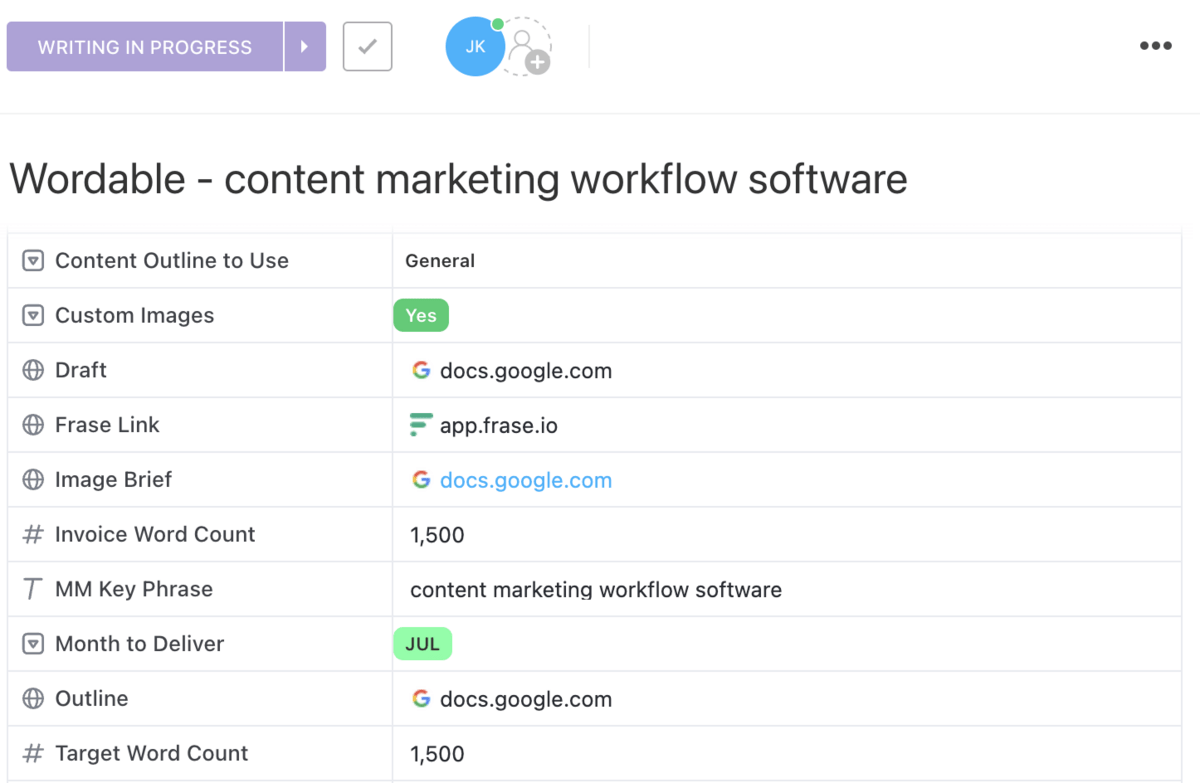The width and height of the screenshot is (1200, 783).
Task: Click the JK assignee avatar
Action: (x=475, y=47)
